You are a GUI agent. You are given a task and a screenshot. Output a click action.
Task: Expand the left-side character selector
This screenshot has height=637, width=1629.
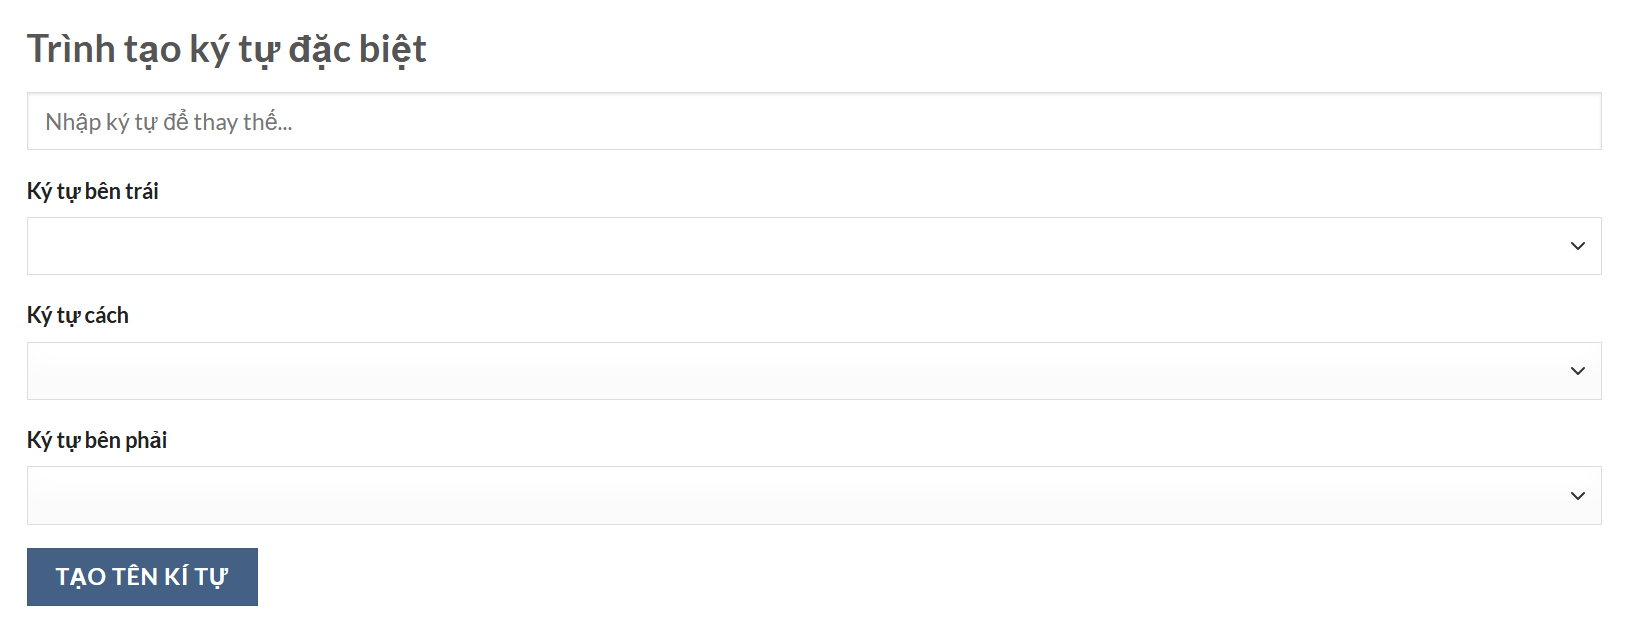(x=813, y=246)
